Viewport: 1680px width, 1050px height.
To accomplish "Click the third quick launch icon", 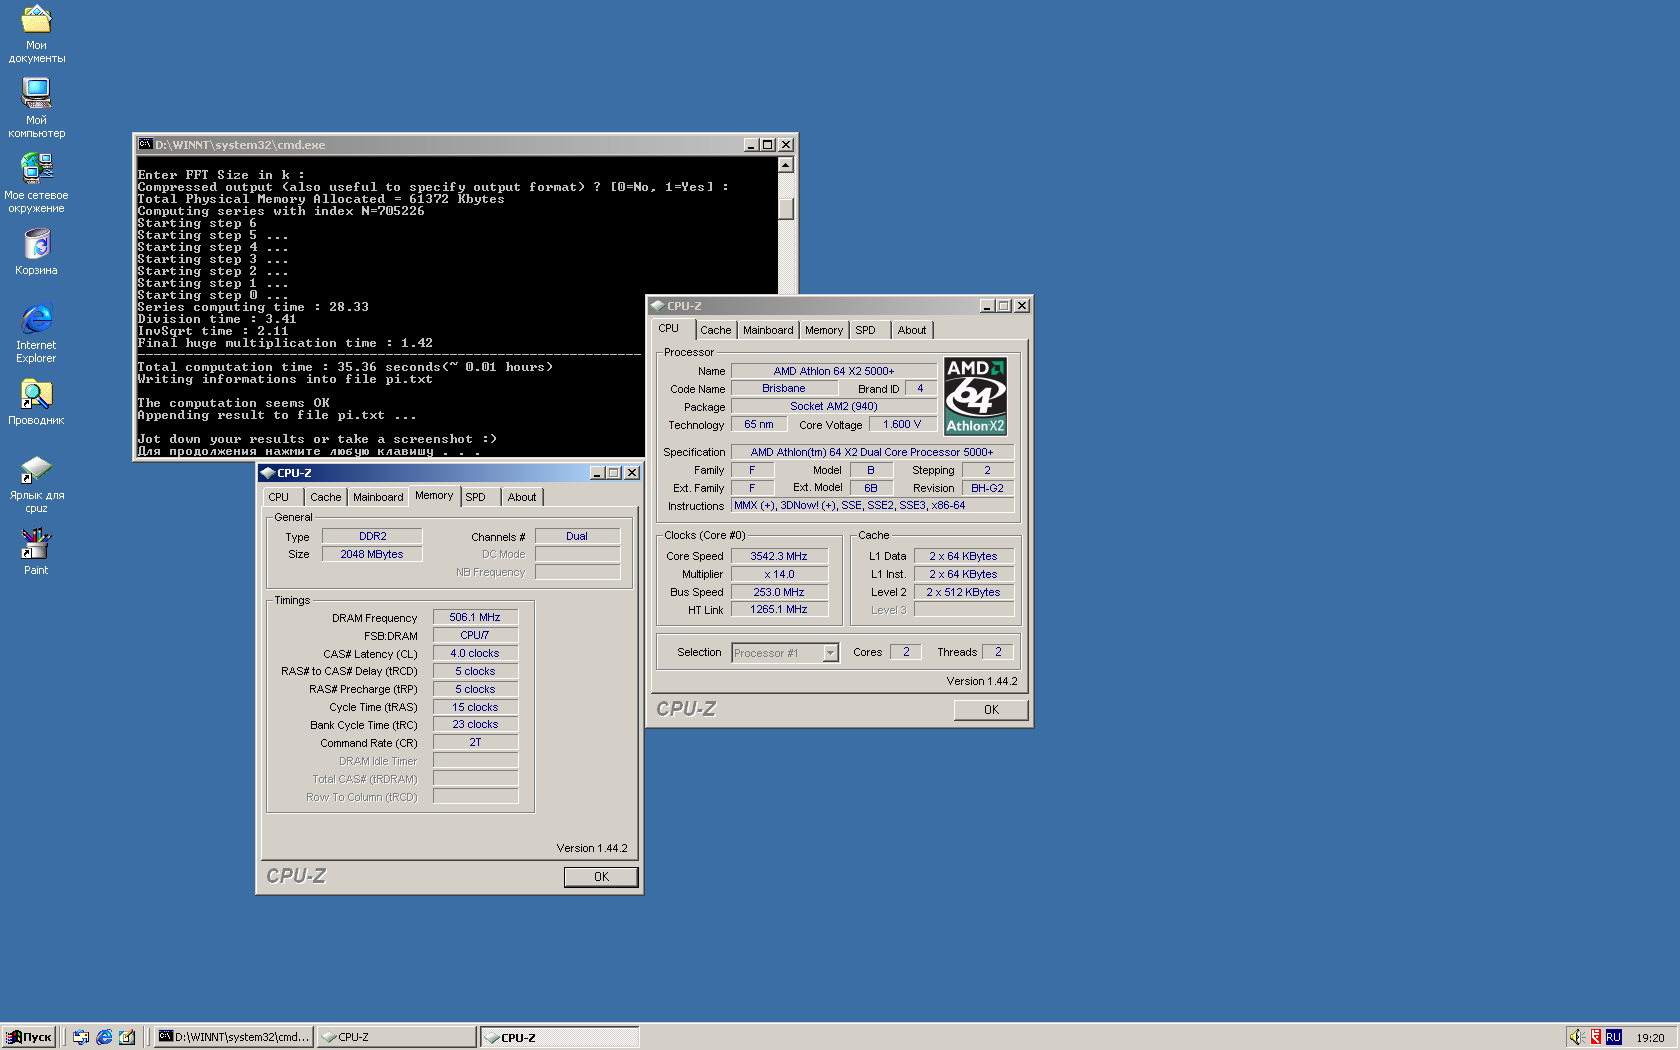I will tap(127, 1037).
